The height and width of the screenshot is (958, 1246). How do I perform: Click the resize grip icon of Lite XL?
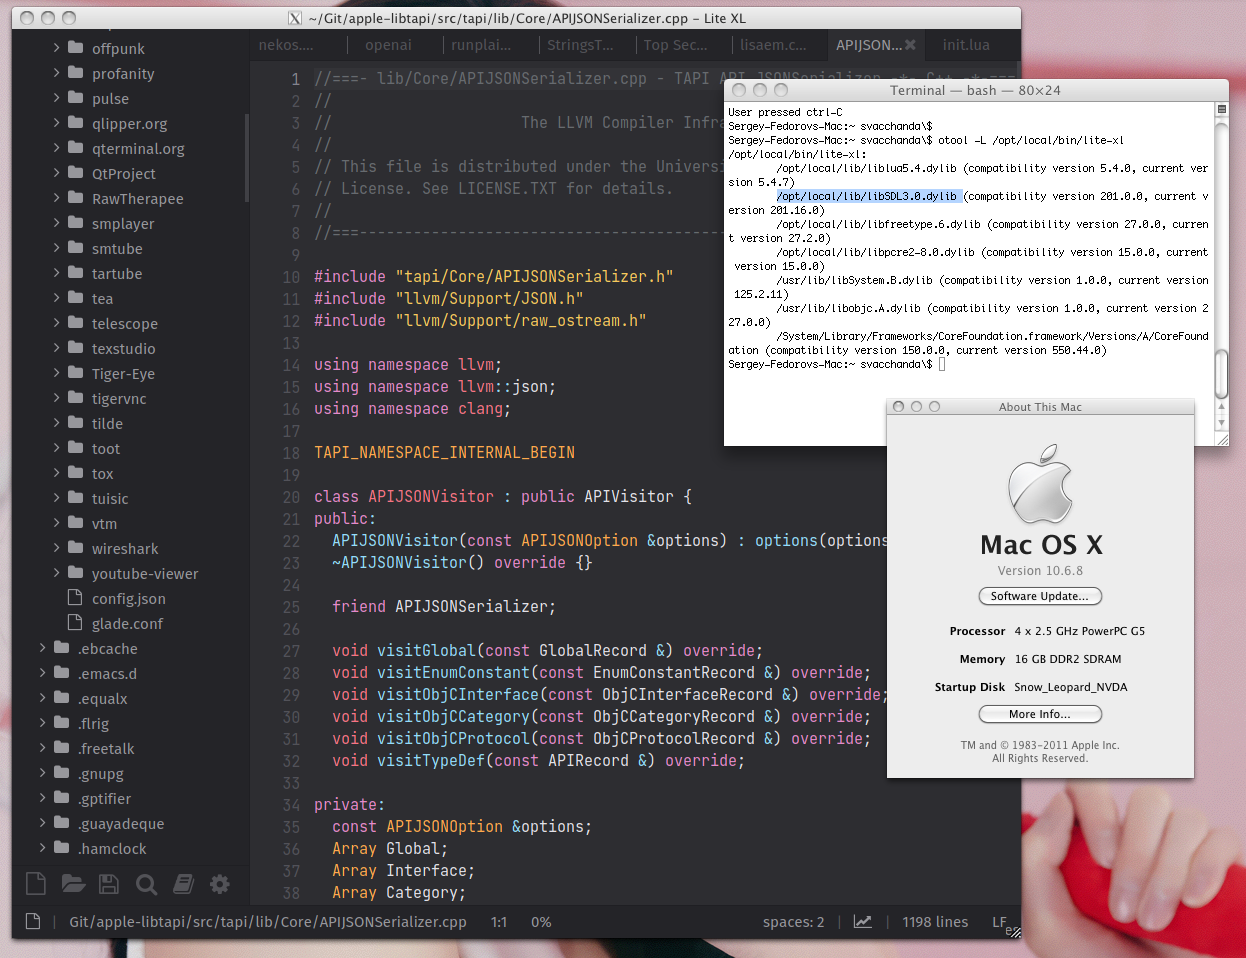[x=1013, y=931]
